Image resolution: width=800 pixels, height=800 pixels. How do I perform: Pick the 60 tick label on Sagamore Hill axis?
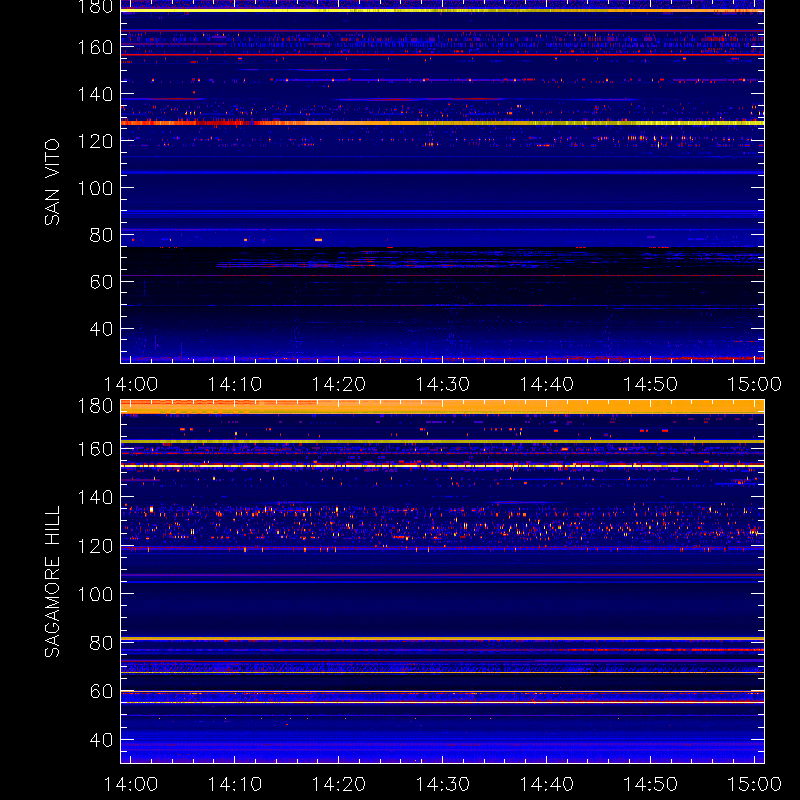pyautogui.click(x=101, y=691)
